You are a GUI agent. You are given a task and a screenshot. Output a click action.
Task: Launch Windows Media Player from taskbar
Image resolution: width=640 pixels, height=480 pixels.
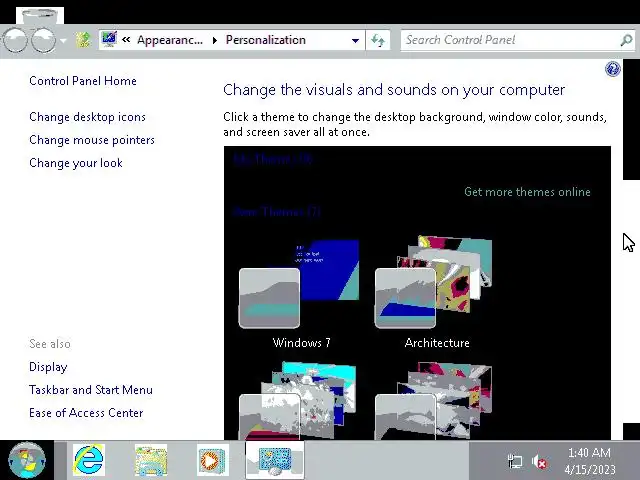click(213, 460)
